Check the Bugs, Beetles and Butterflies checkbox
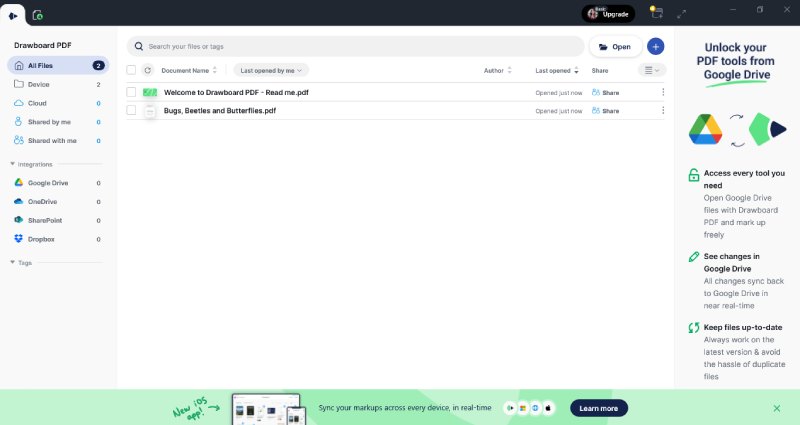800x425 pixels. point(131,110)
